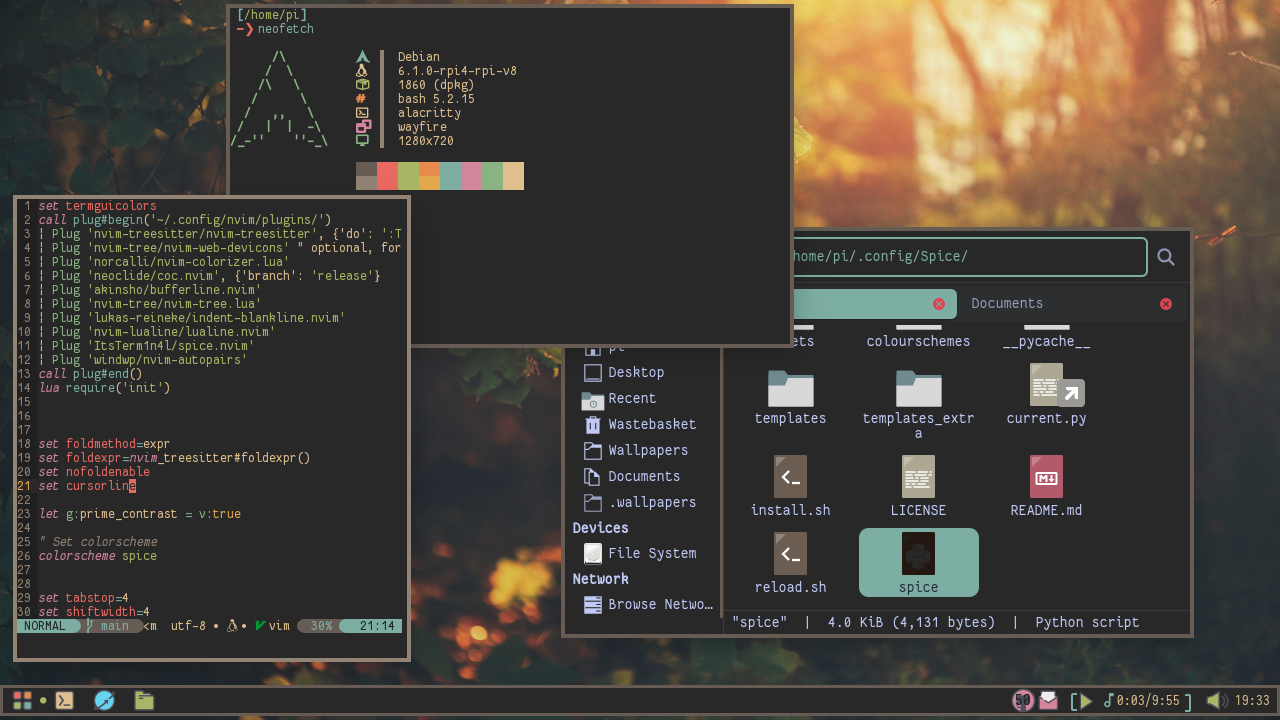
Task: Pick the beige swatch in the neofetch palette
Action: [x=514, y=176]
